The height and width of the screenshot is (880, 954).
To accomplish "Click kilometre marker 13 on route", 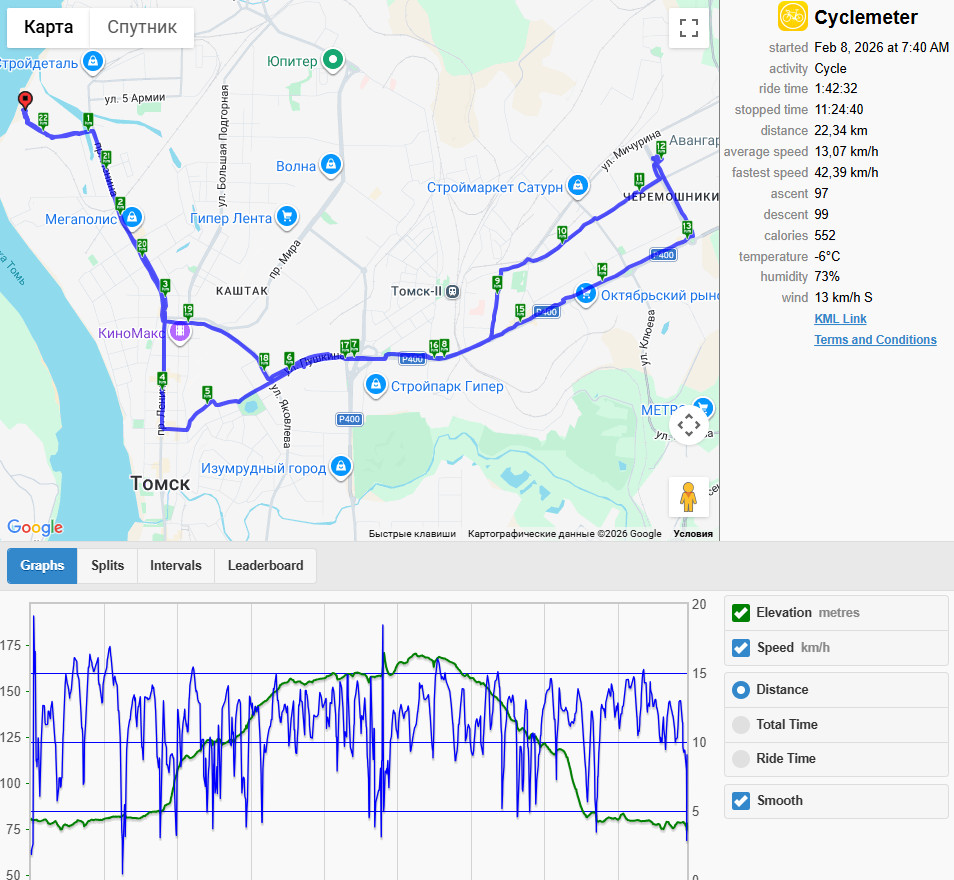I will pos(687,229).
